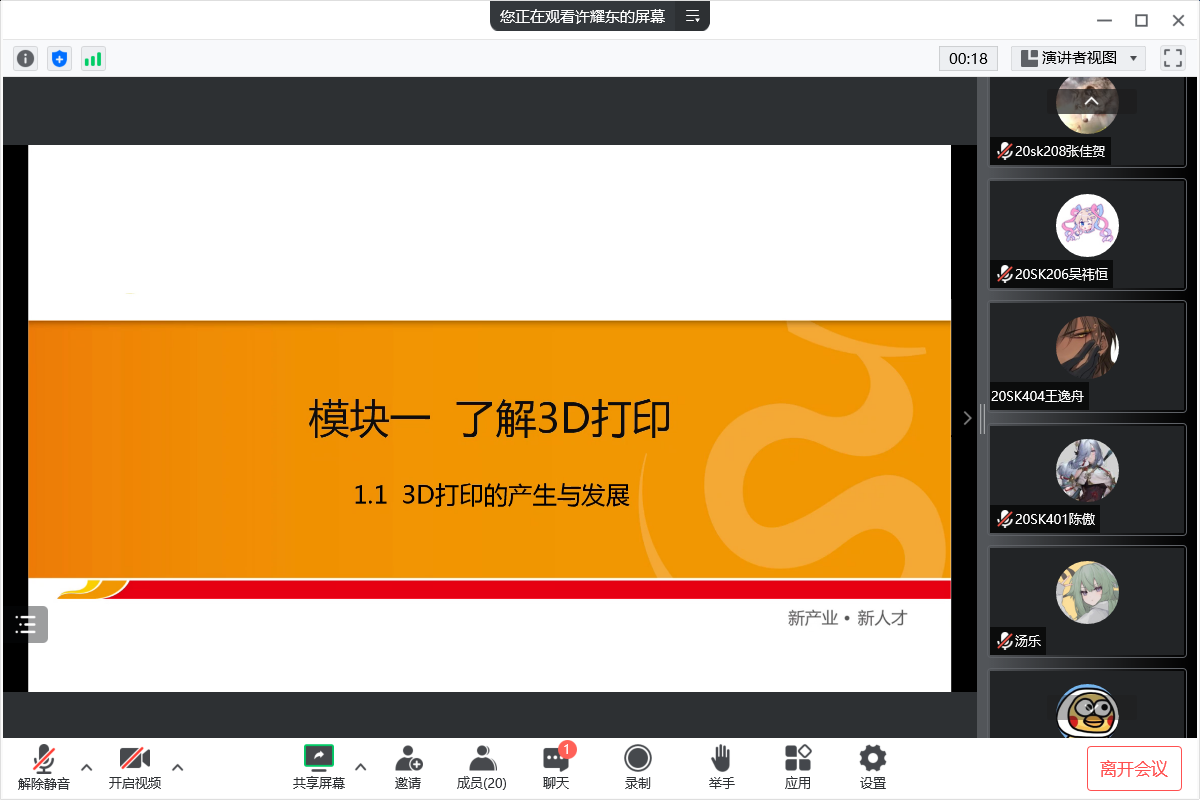Check green network signal bars icon
This screenshot has height=800, width=1200.
[x=93, y=59]
